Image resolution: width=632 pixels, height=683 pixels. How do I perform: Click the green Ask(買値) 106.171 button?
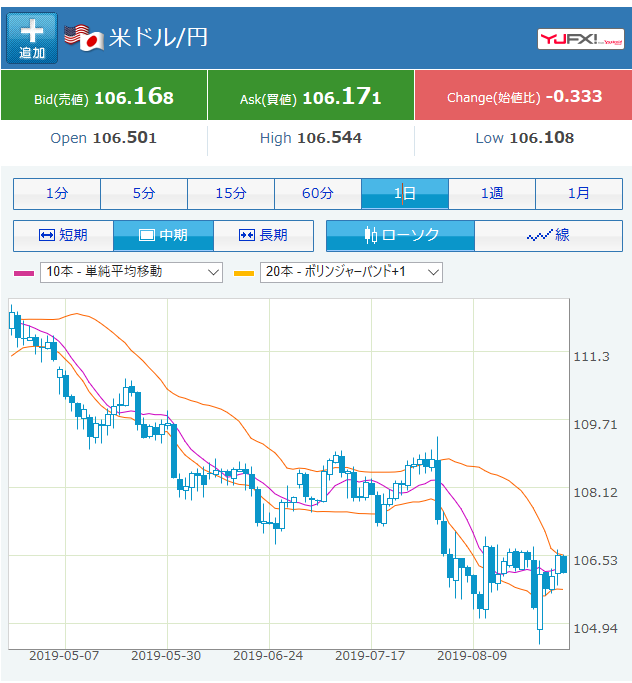pyautogui.click(x=310, y=96)
